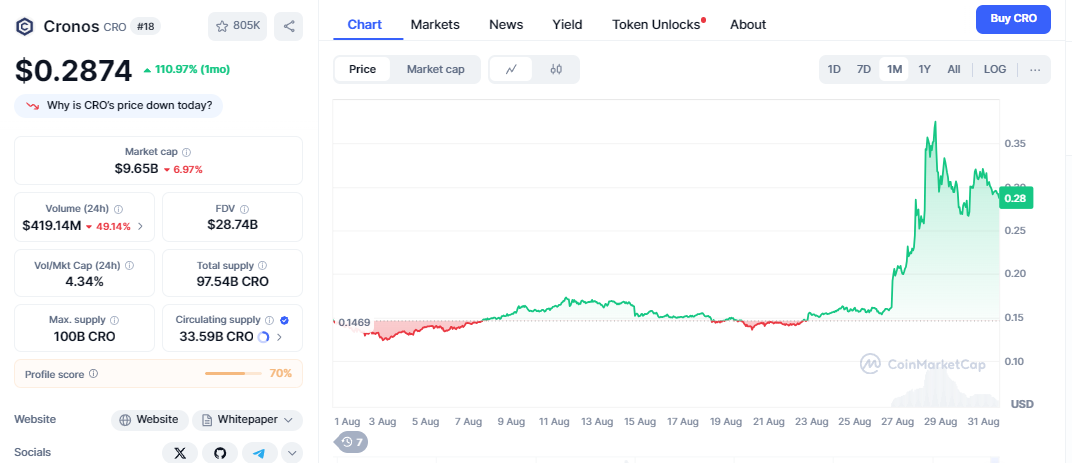Screen dimensions: 1072x463
Task: Click the FDV info icon
Action: click(244, 209)
